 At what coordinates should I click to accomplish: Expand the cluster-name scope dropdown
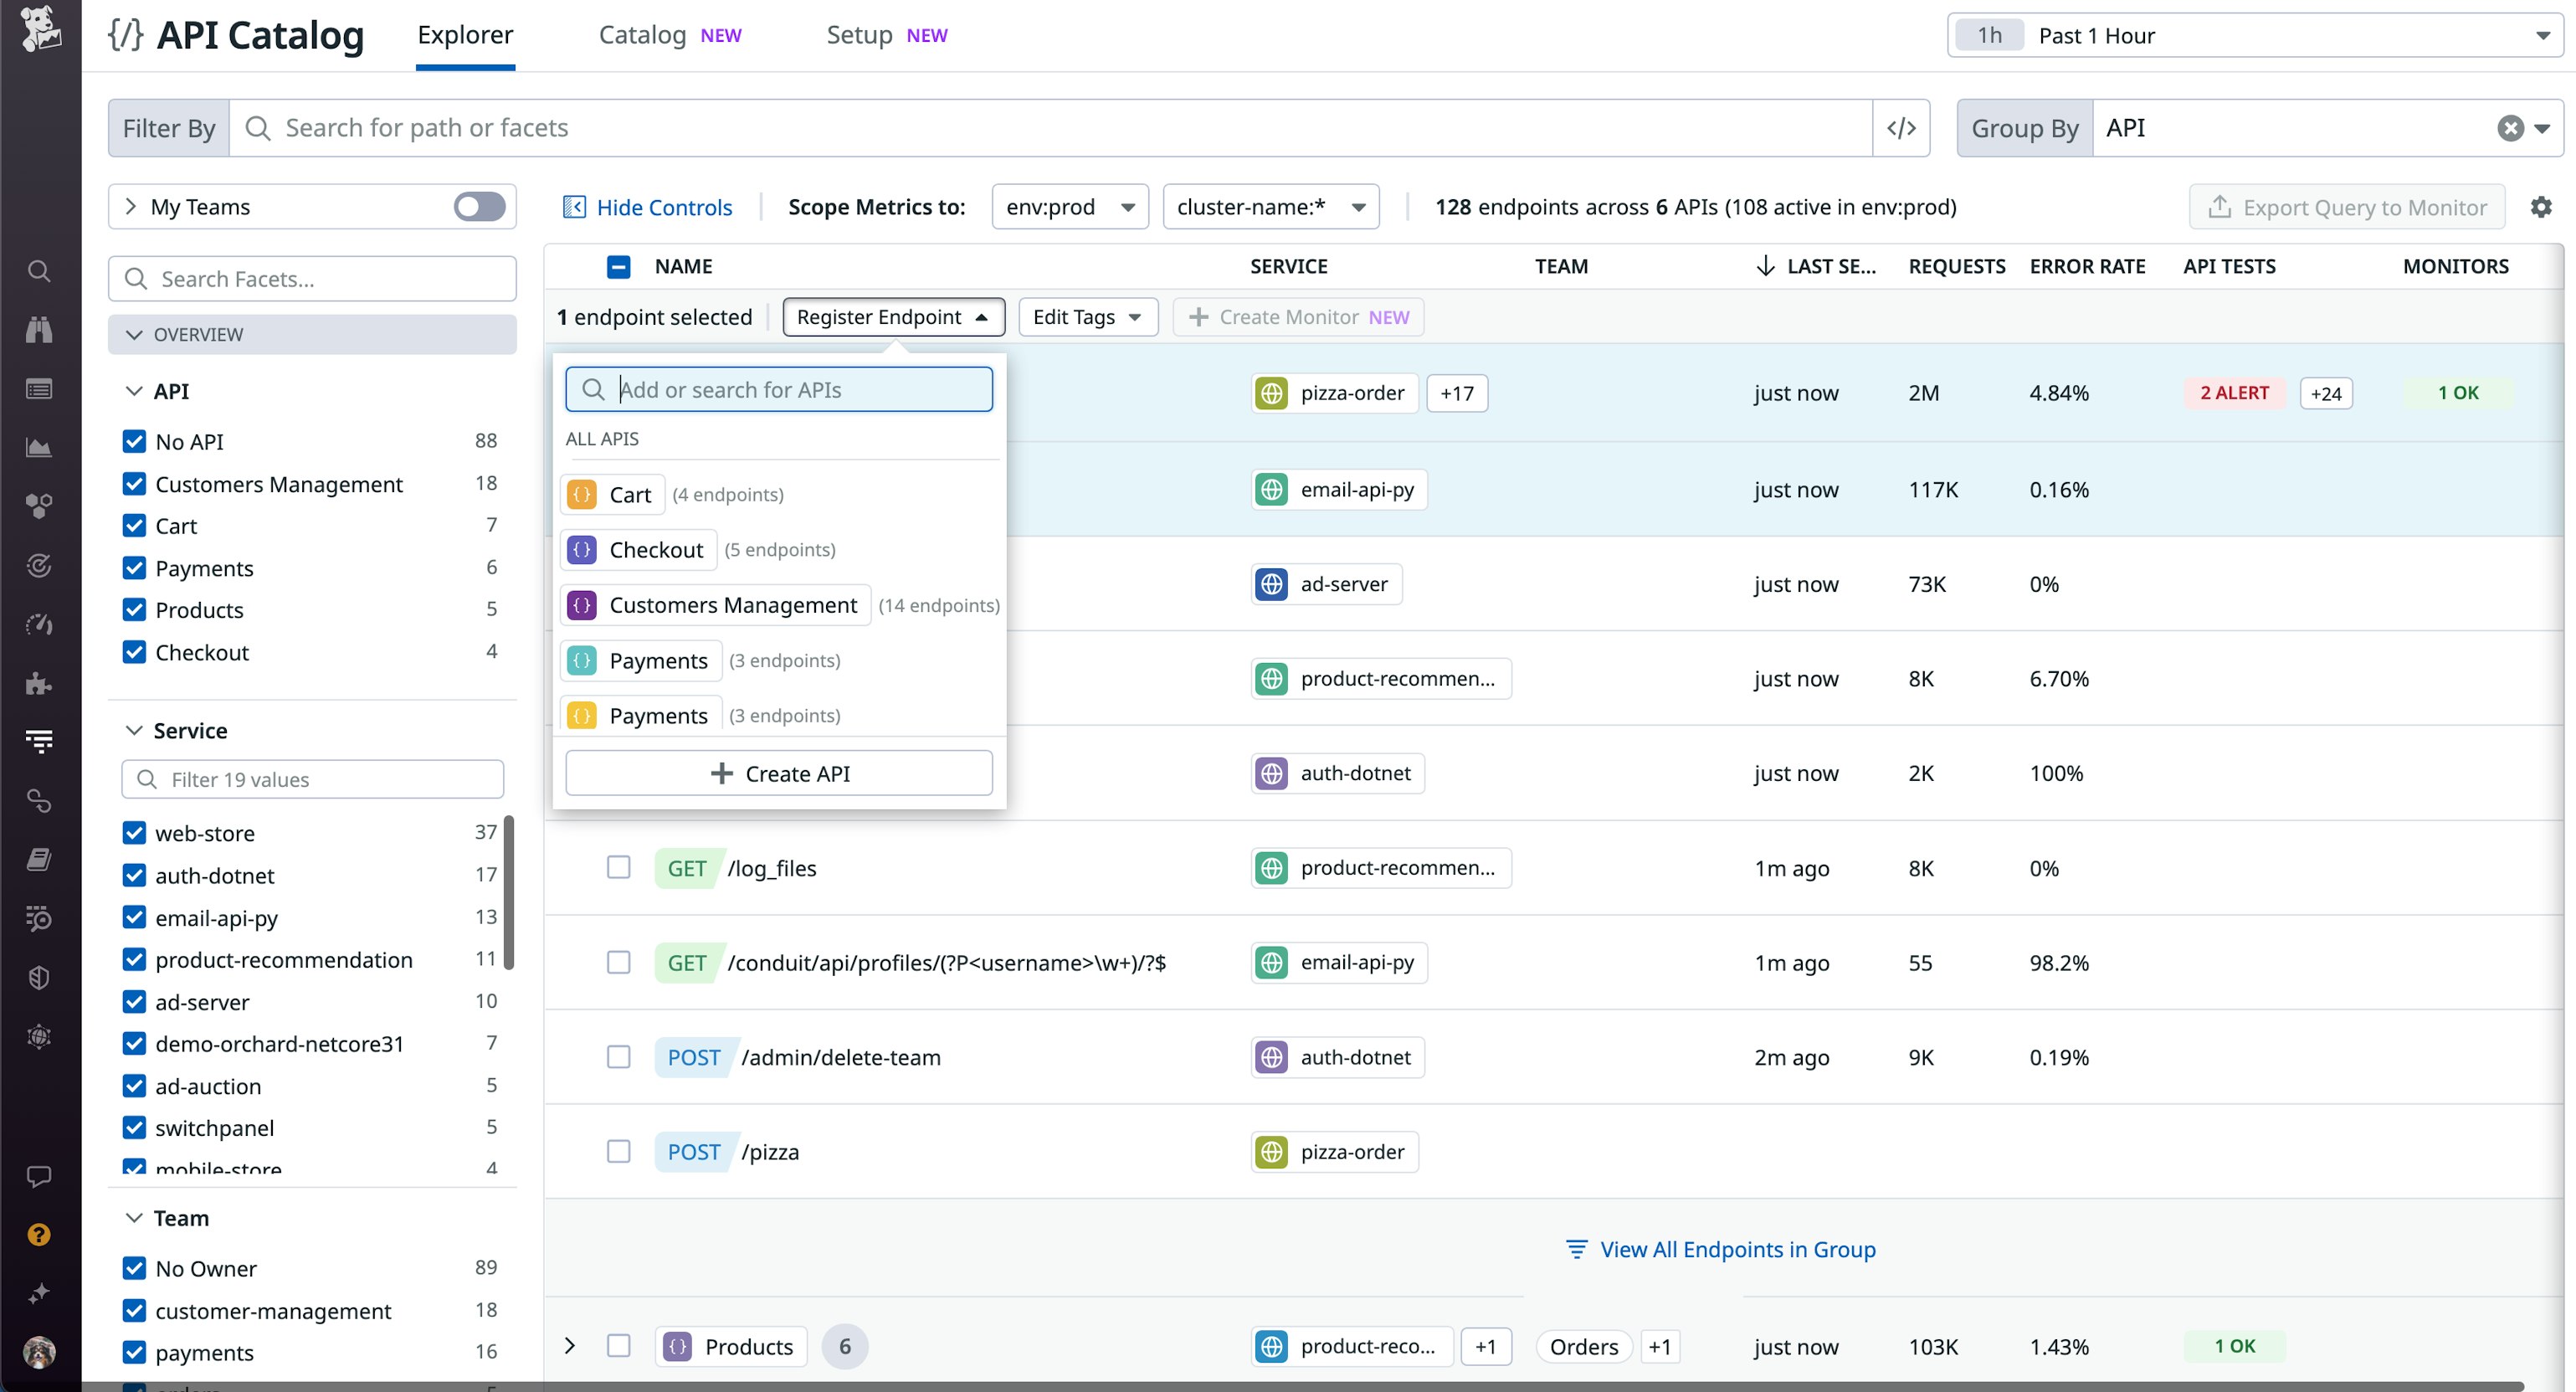[1270, 207]
